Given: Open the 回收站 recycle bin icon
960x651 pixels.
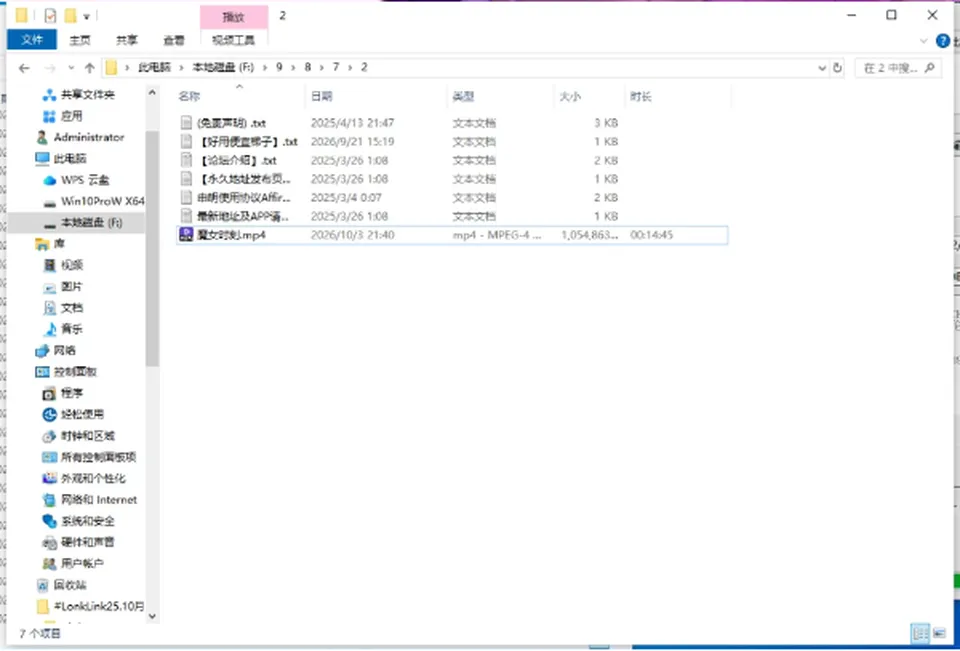Looking at the screenshot, I should pos(42,585).
